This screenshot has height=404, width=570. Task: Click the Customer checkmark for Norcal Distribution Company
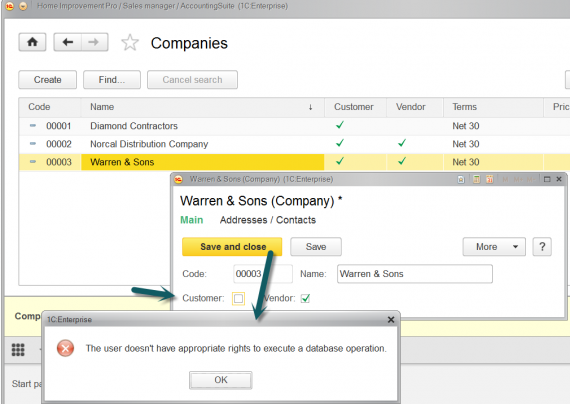point(340,143)
